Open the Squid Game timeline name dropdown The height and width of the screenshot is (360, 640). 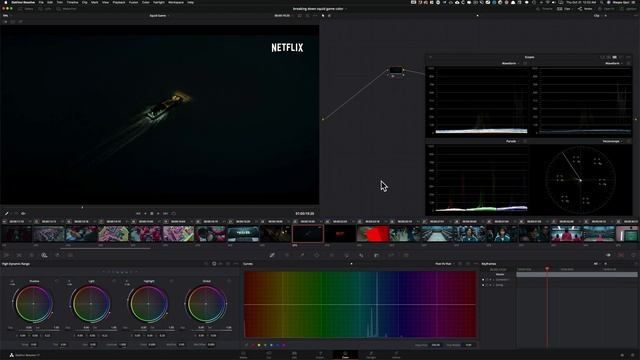coord(159,16)
